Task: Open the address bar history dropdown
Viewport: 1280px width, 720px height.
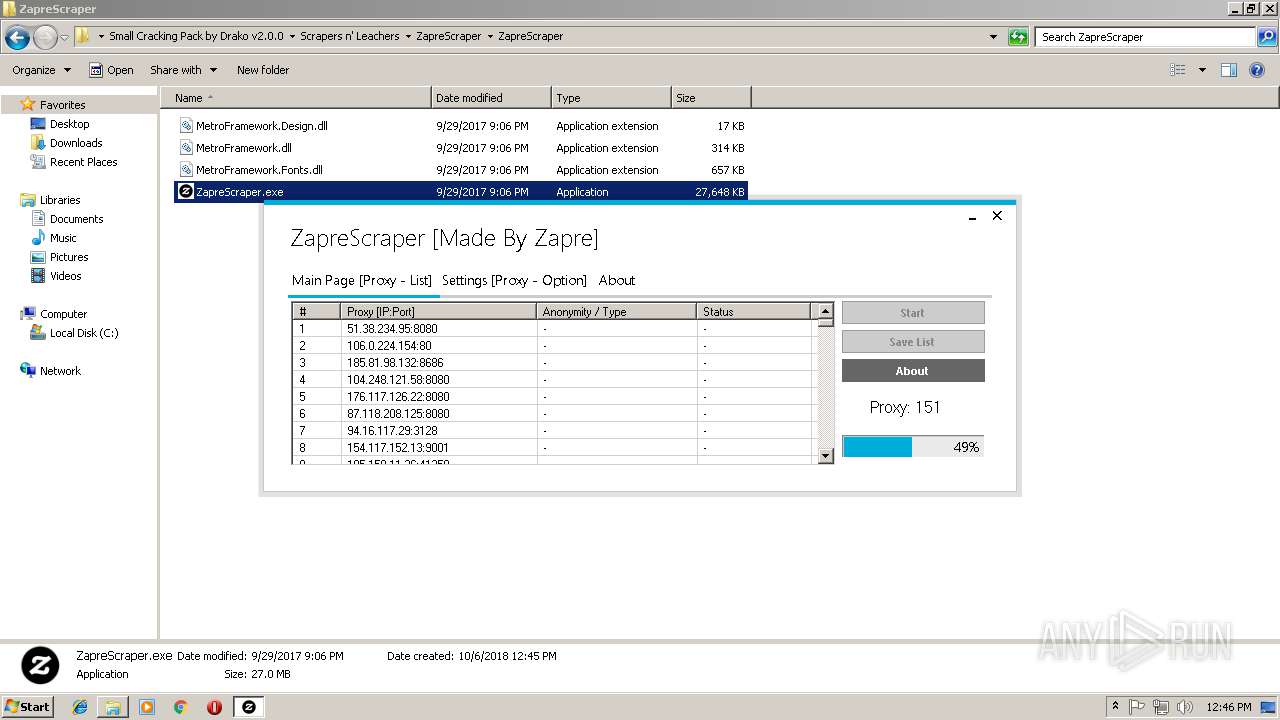Action: click(993, 37)
